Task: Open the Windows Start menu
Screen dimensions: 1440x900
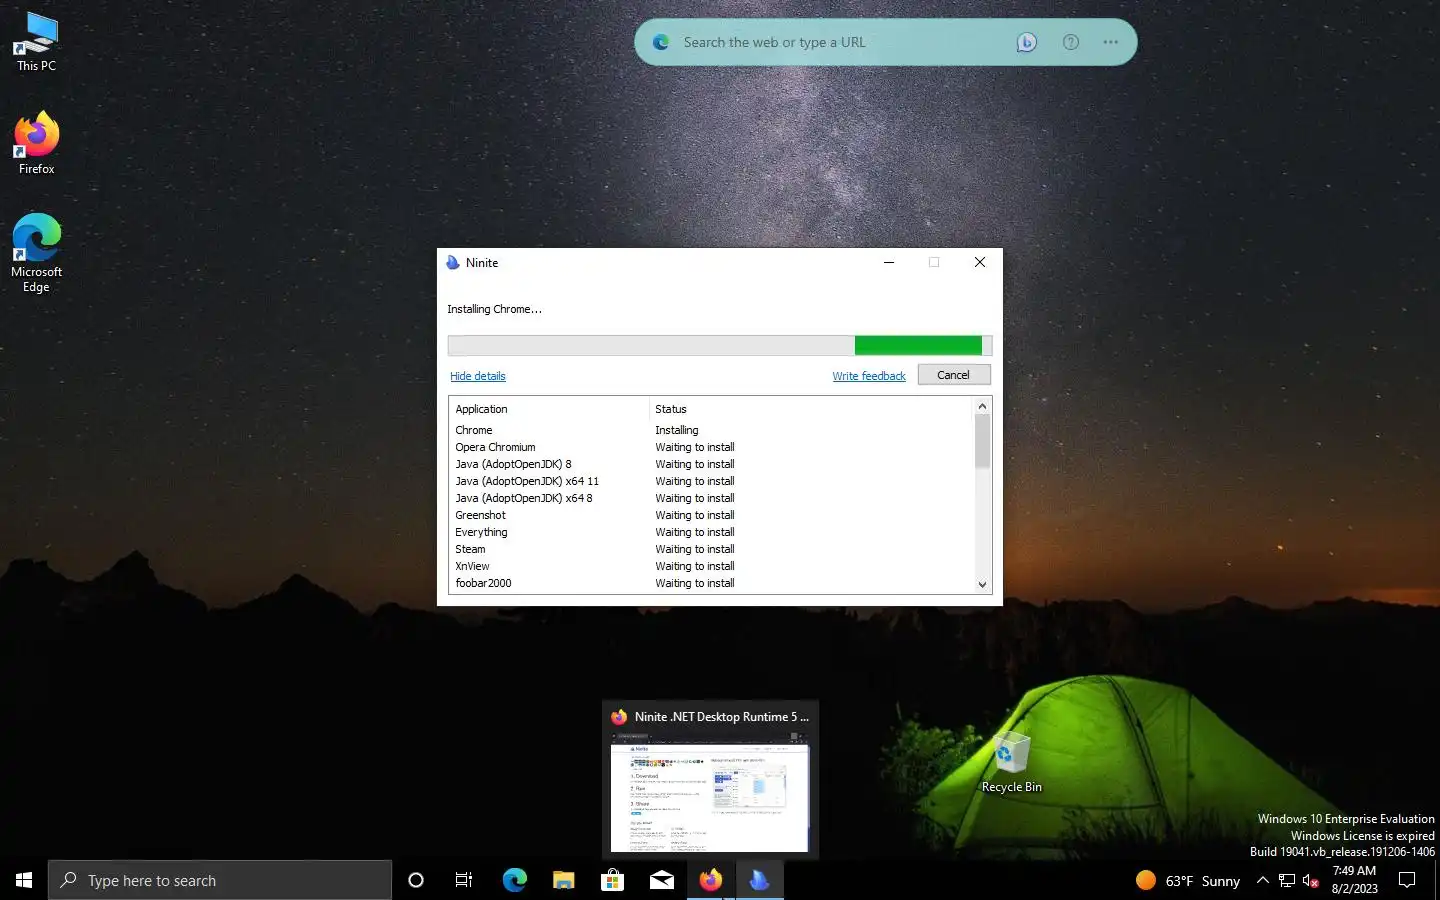Action: click(x=24, y=880)
